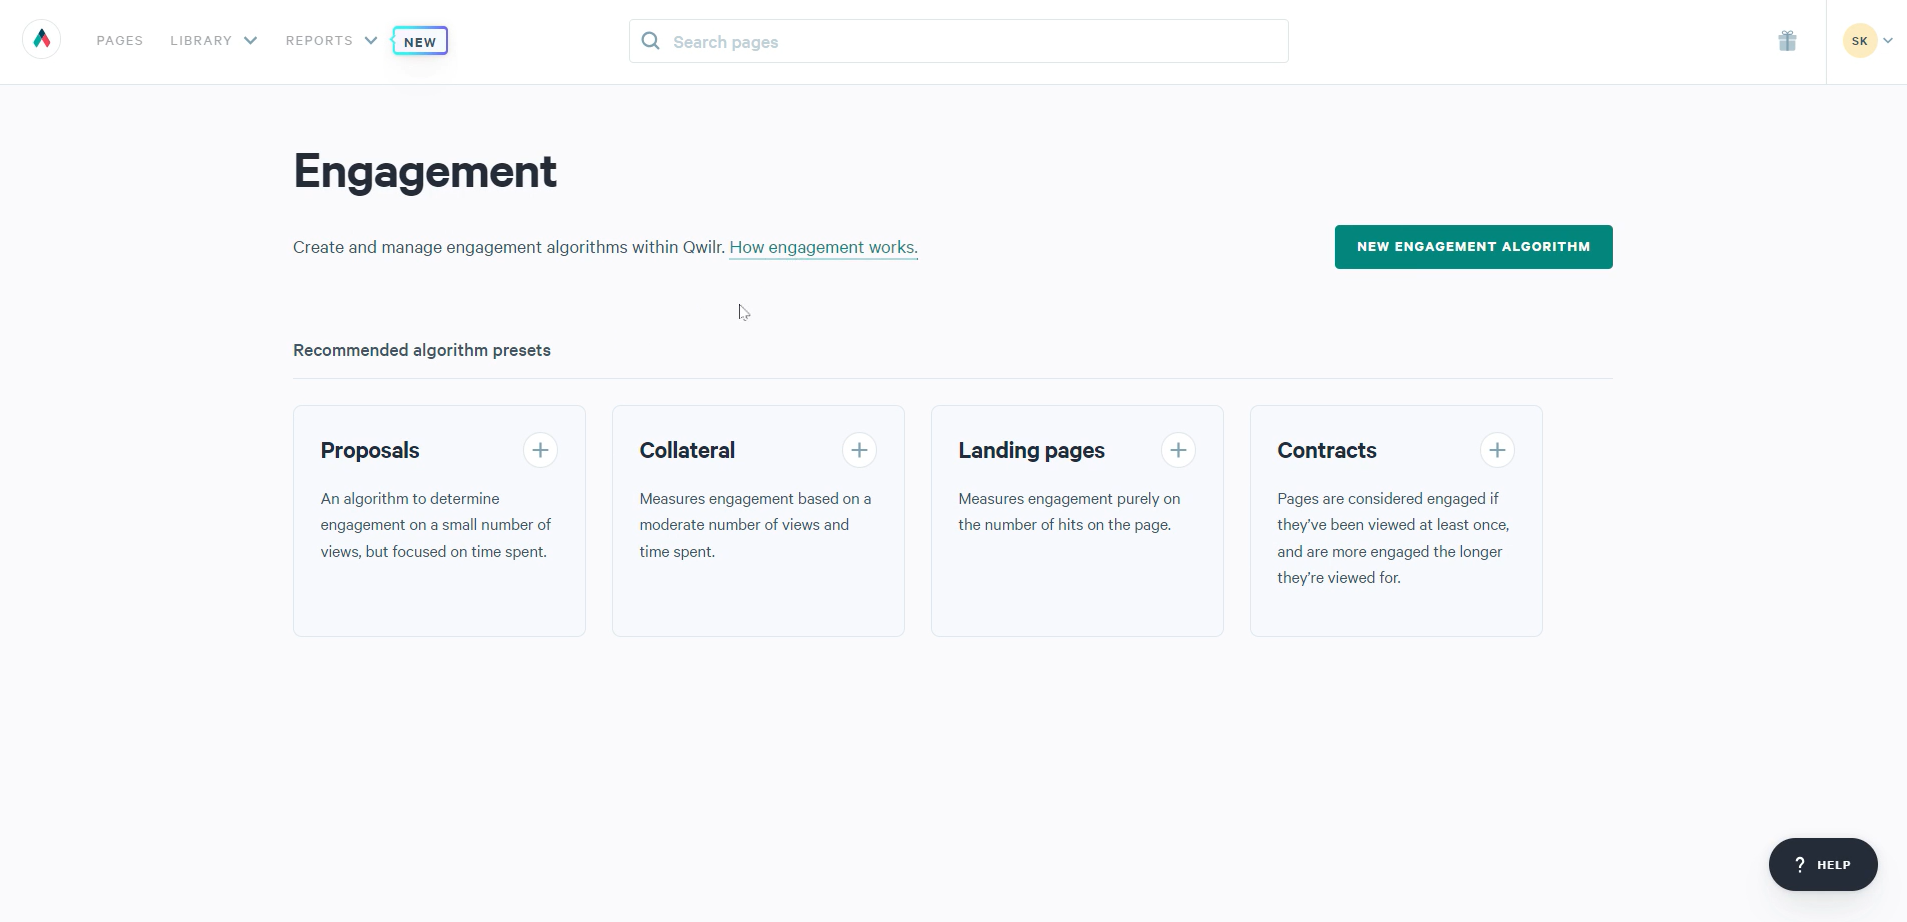Follow the How engagement works link
Screen dimensions: 1907x922
[x=823, y=247]
